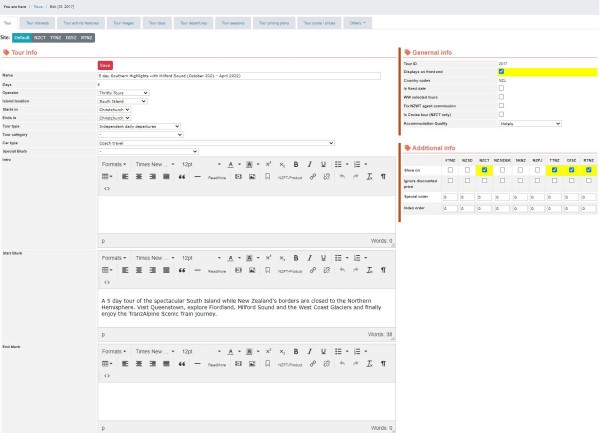Click the tour Name input field
This screenshot has width=600, height=433.
[239, 76]
